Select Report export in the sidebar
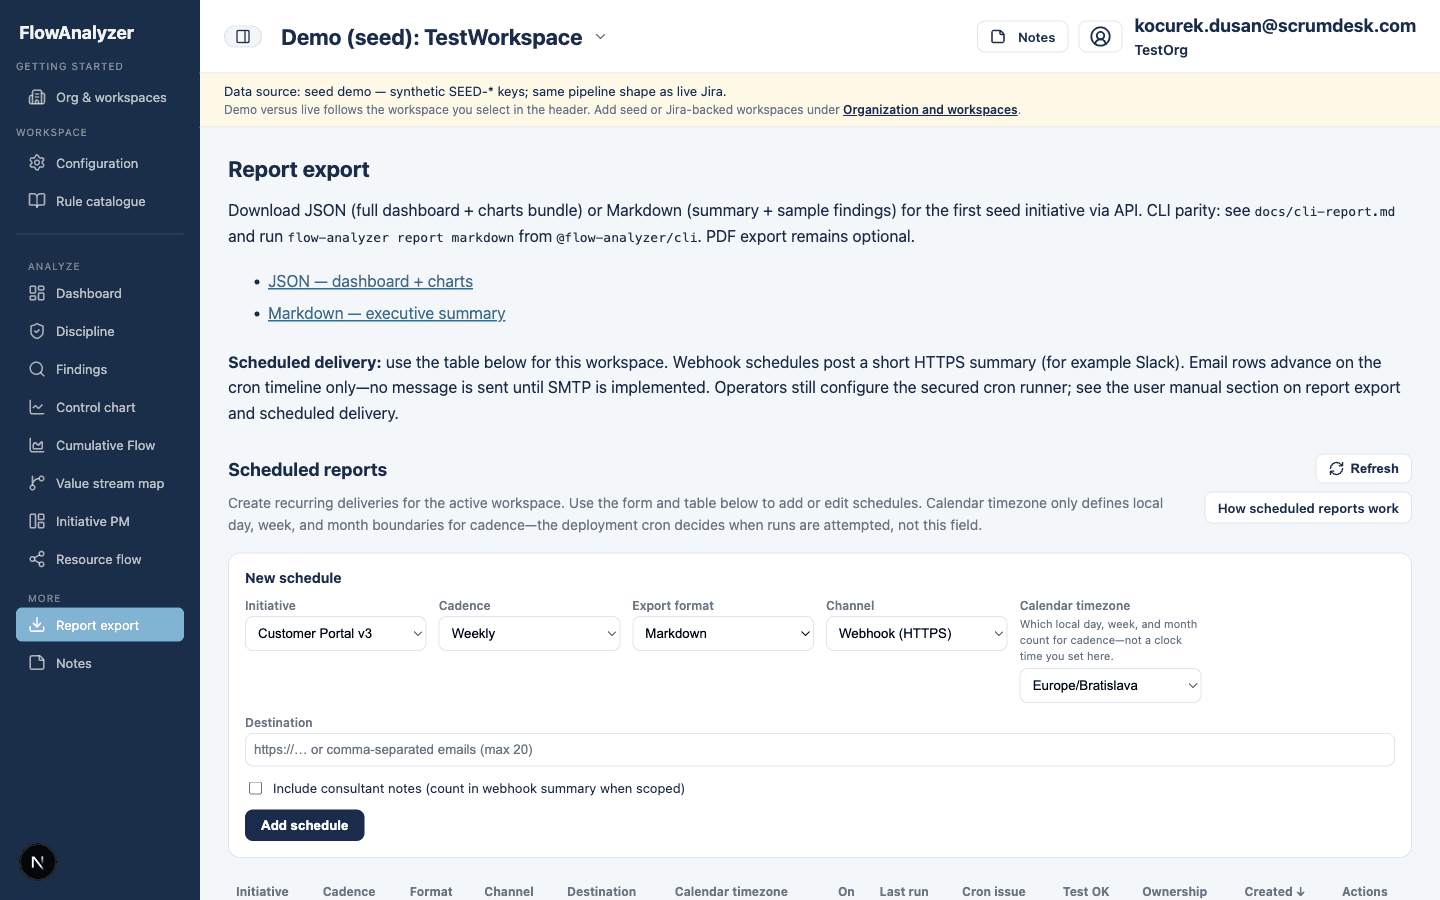1440x900 pixels. click(x=100, y=625)
